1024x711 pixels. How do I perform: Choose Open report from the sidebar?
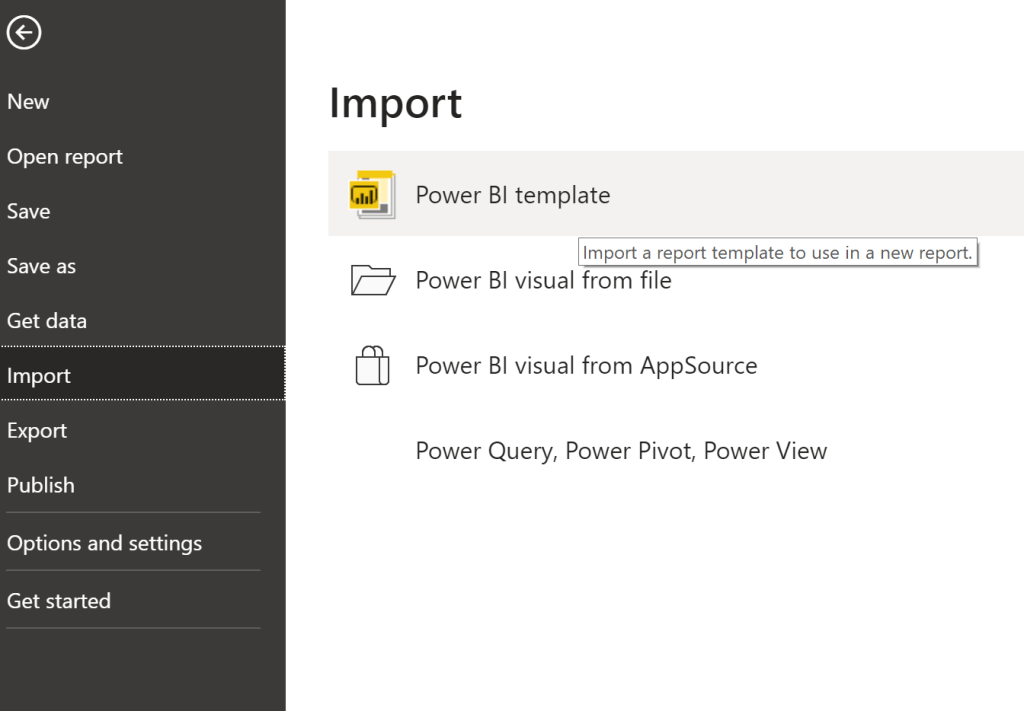[65, 157]
